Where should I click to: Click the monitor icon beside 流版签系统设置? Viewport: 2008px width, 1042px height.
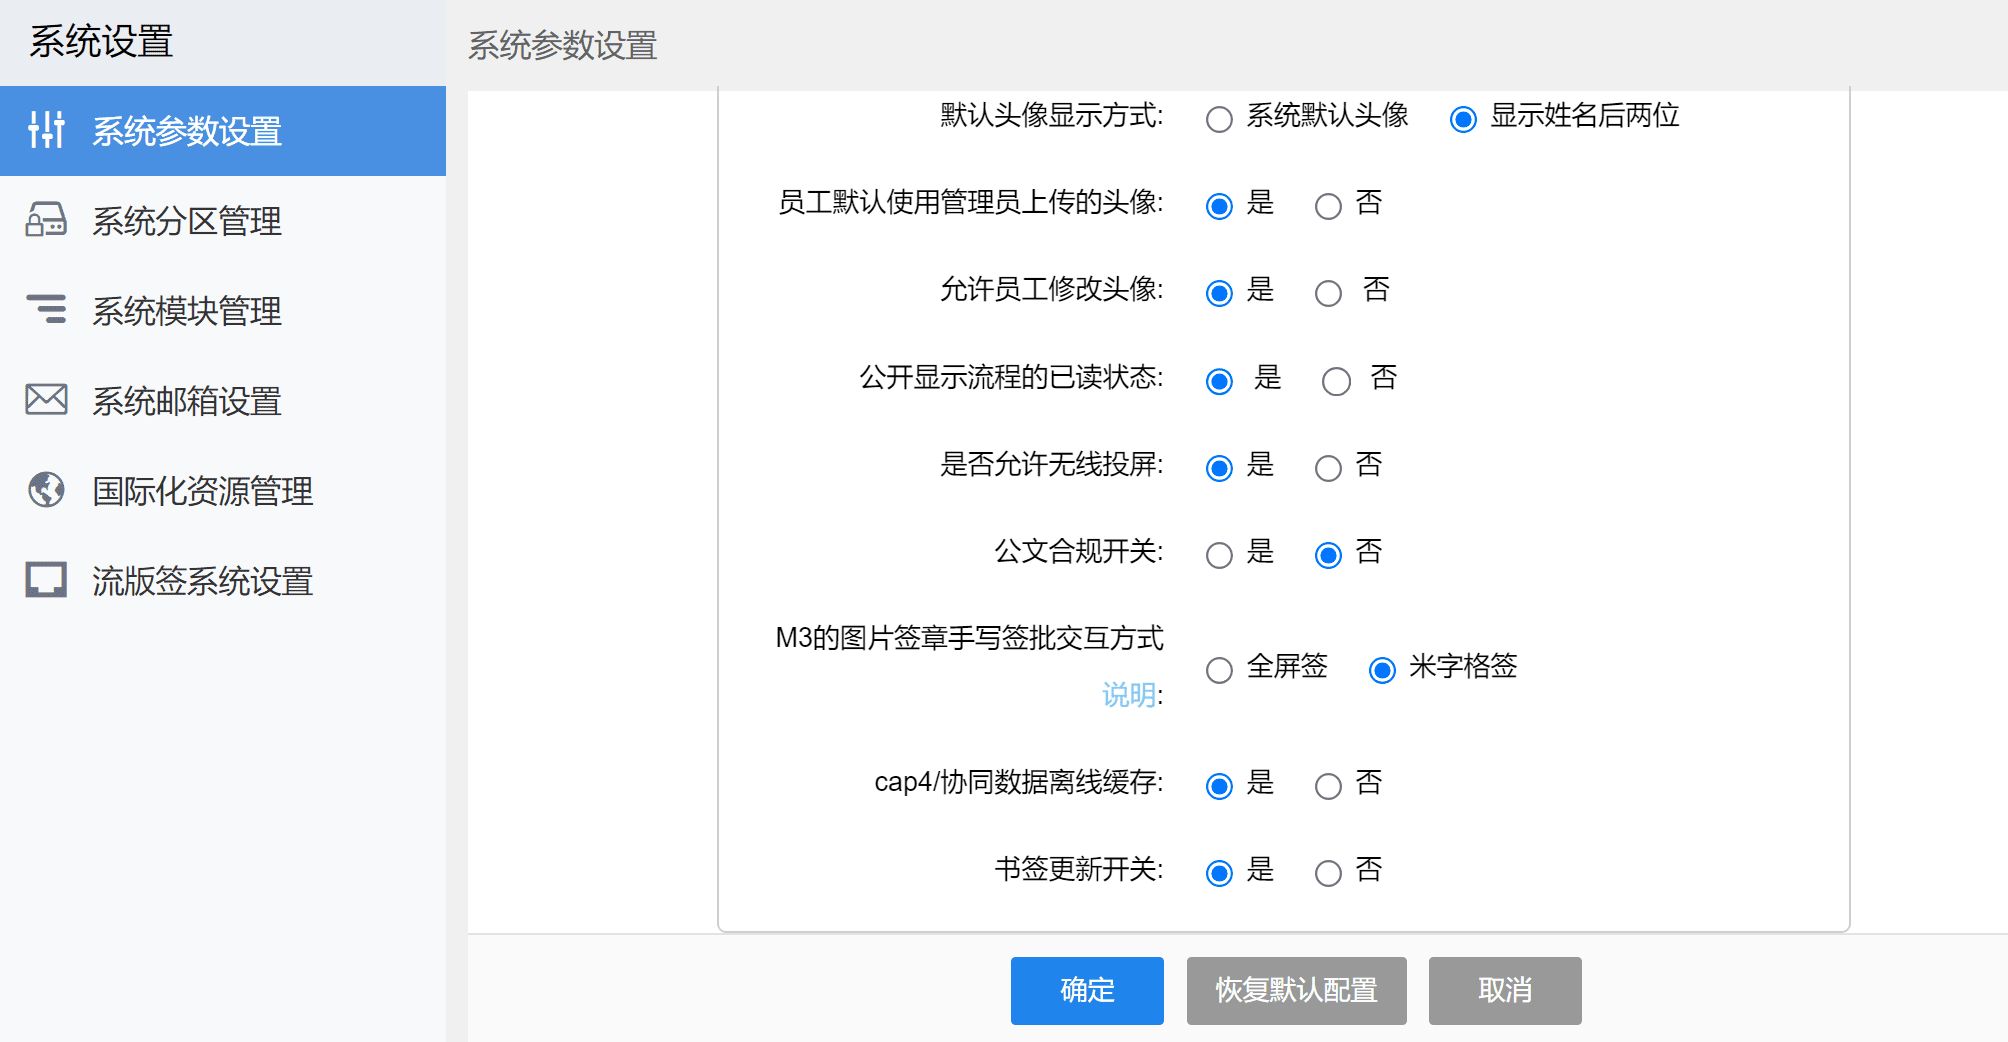pyautogui.click(x=46, y=579)
